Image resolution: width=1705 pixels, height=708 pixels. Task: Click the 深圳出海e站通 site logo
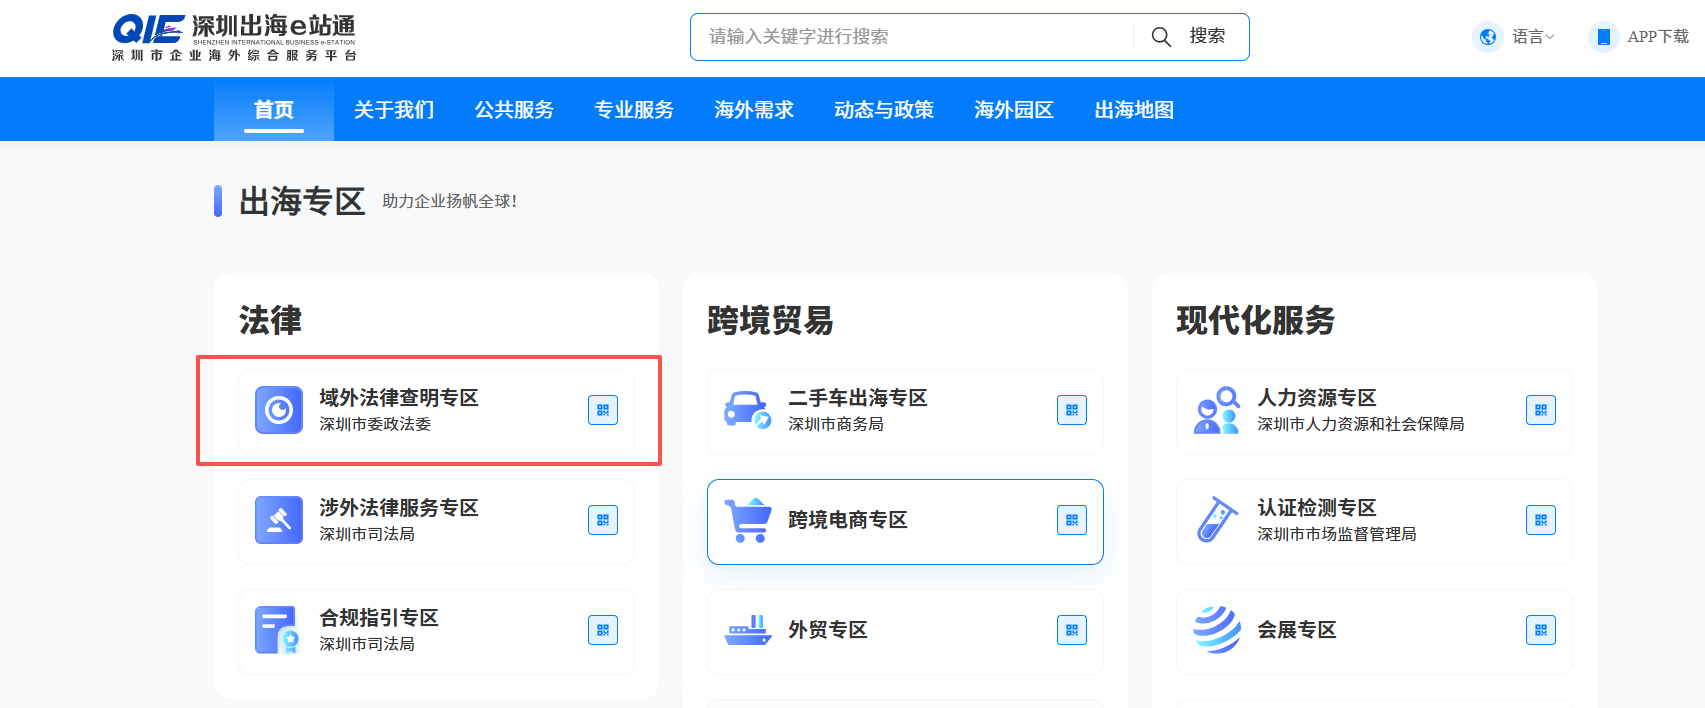point(234,38)
